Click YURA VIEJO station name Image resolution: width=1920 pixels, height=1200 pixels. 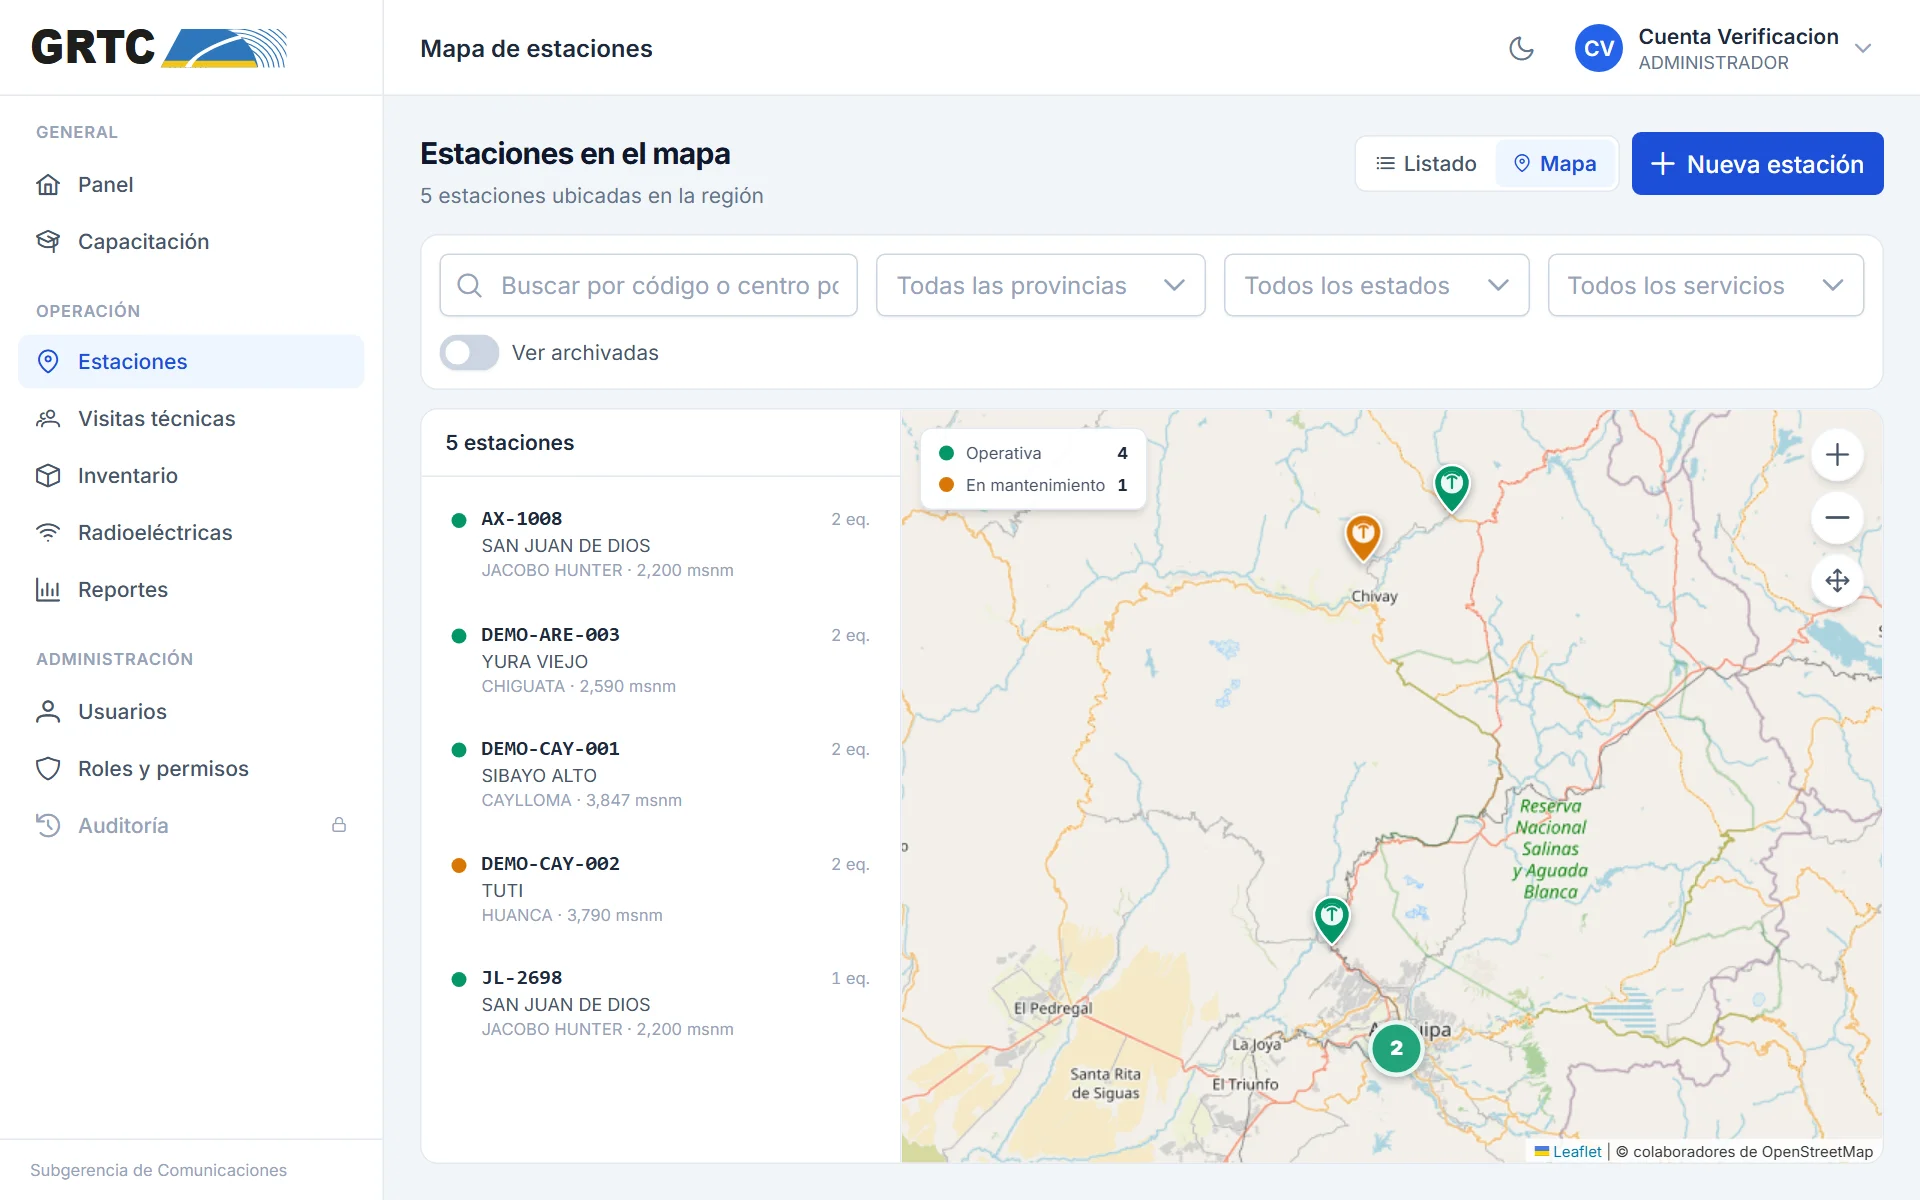point(534,662)
